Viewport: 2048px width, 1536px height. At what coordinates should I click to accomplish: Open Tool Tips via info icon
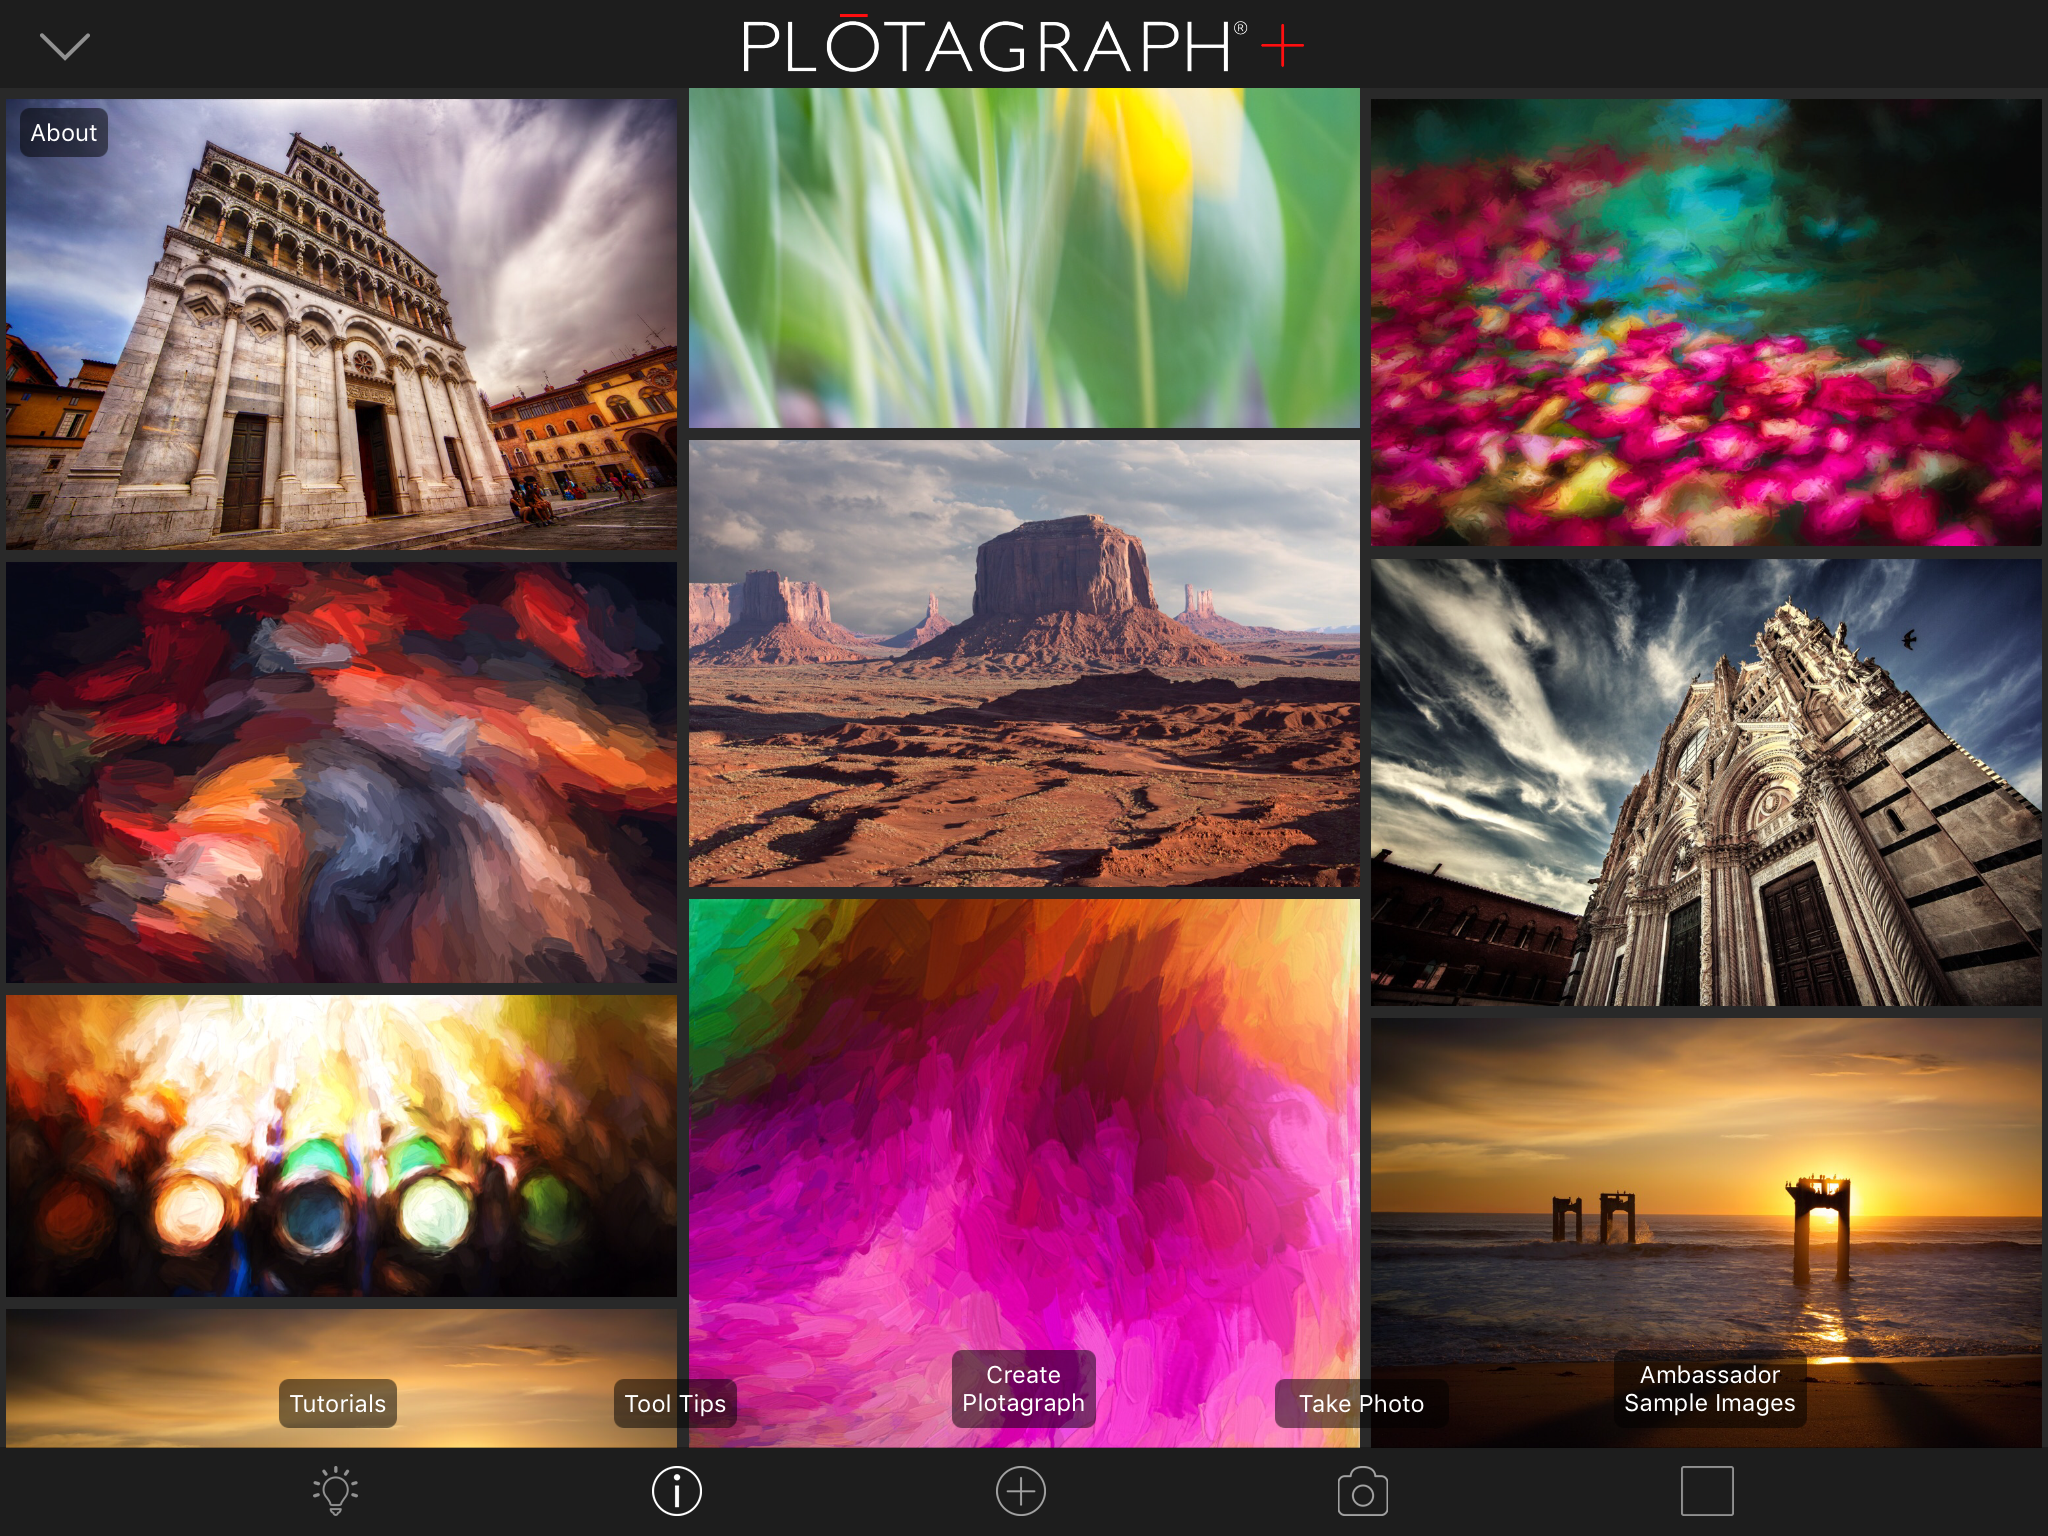[x=677, y=1491]
